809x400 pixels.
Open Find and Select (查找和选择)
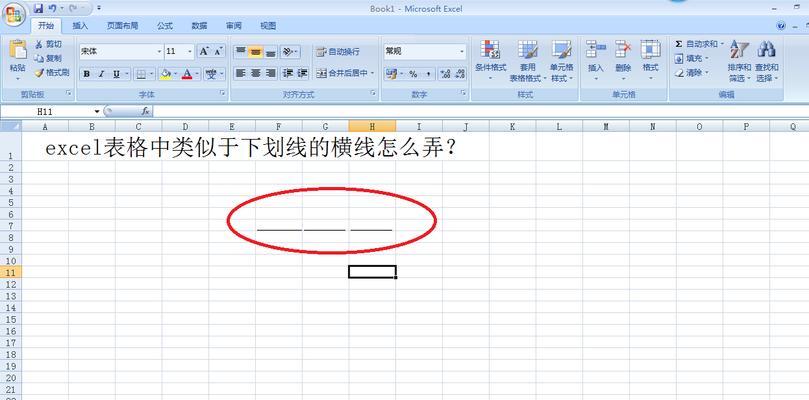click(x=767, y=61)
